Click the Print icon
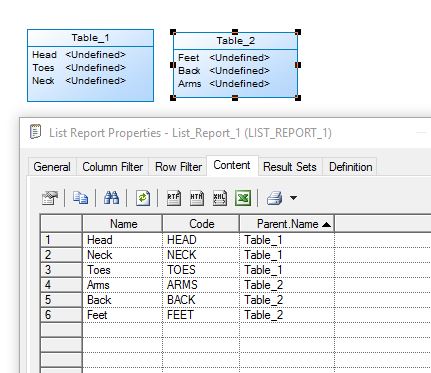Viewport: 431px width, 373px height. click(x=274, y=198)
